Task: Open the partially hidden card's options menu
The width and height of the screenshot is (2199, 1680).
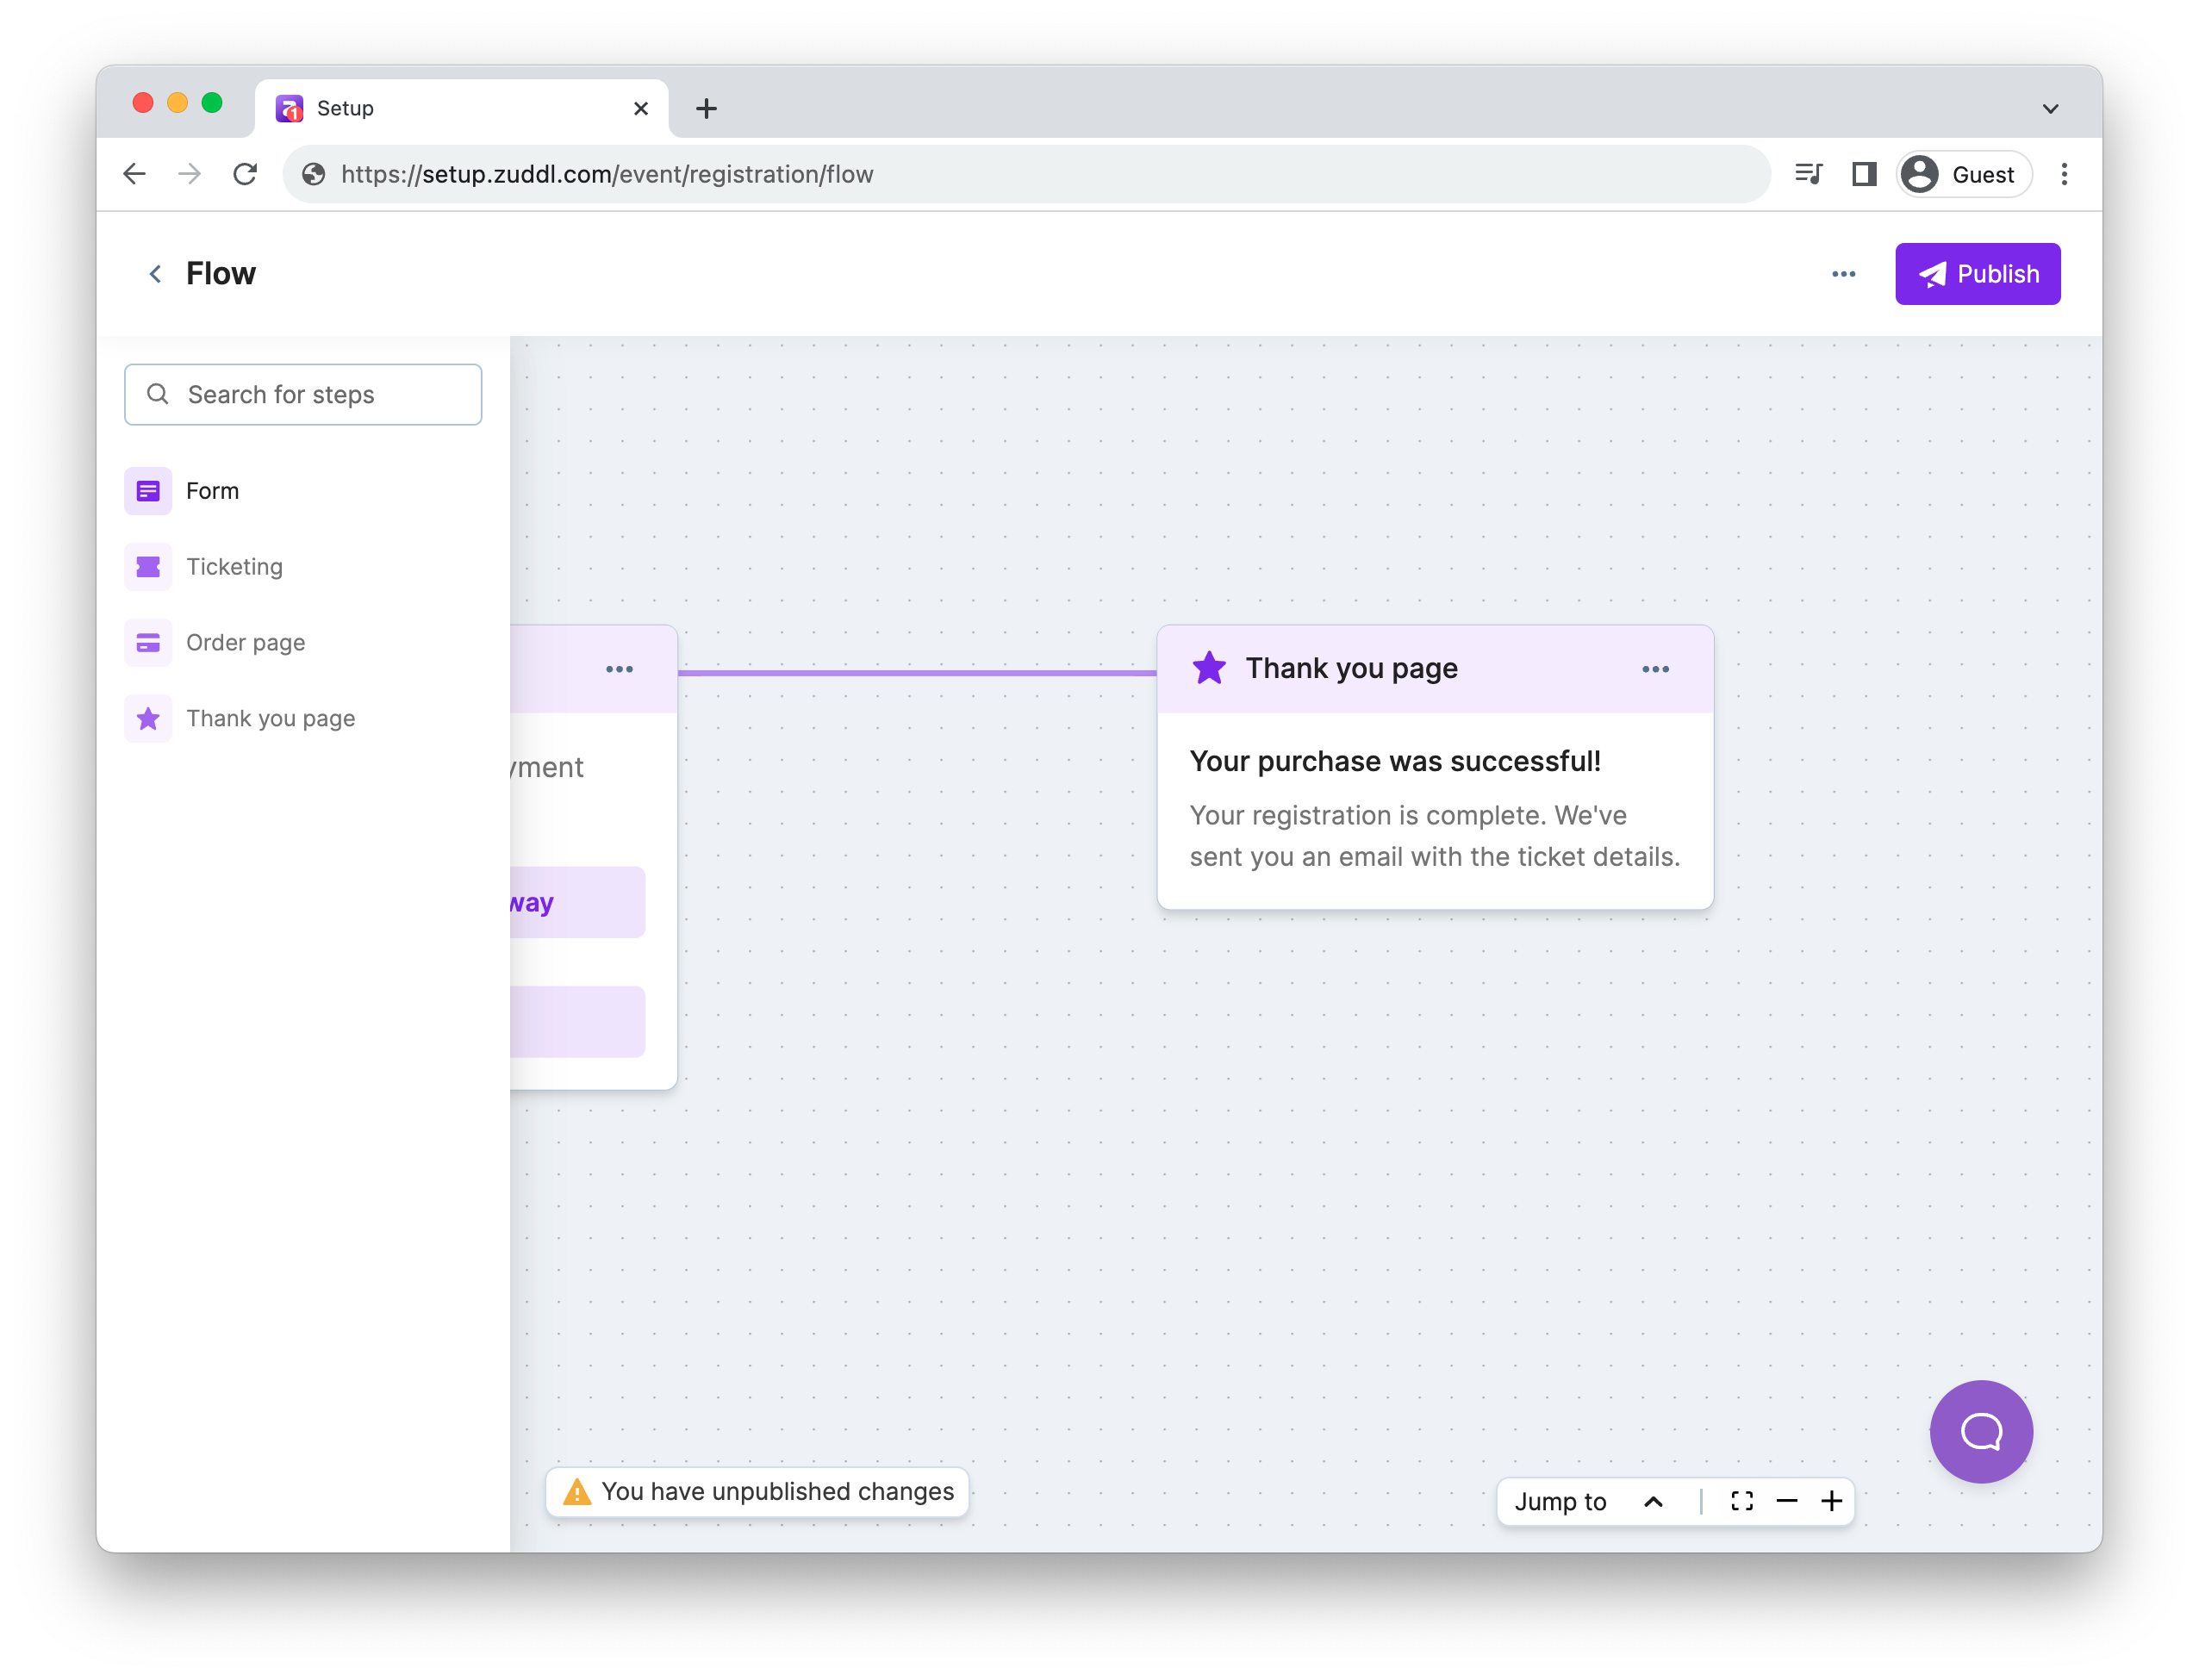Action: [x=619, y=669]
